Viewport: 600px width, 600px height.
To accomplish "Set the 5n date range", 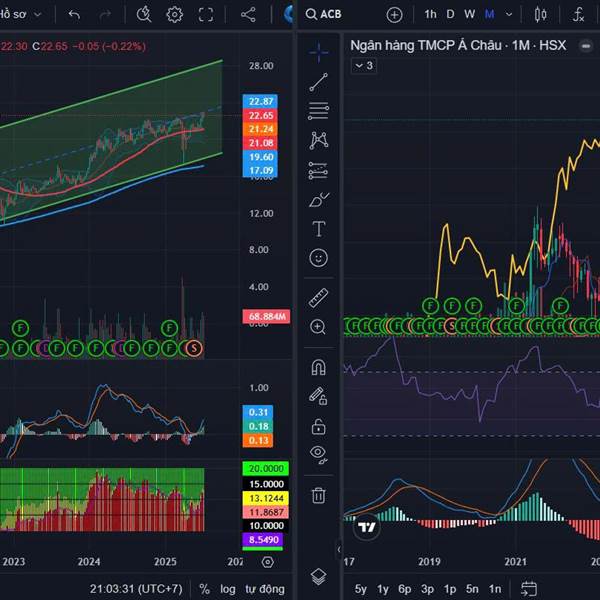I will (x=472, y=589).
